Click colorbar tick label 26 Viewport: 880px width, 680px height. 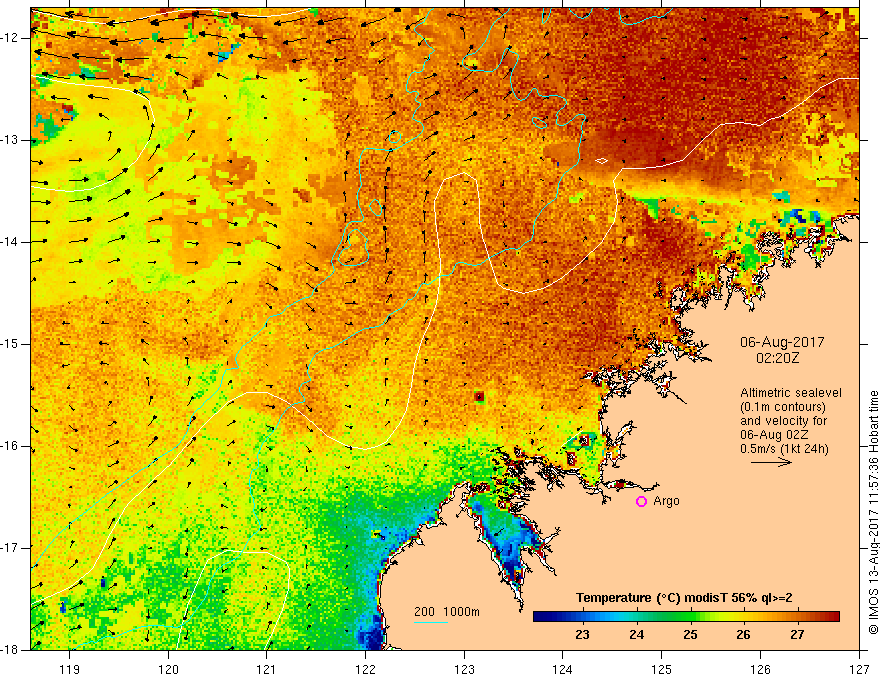tap(744, 635)
